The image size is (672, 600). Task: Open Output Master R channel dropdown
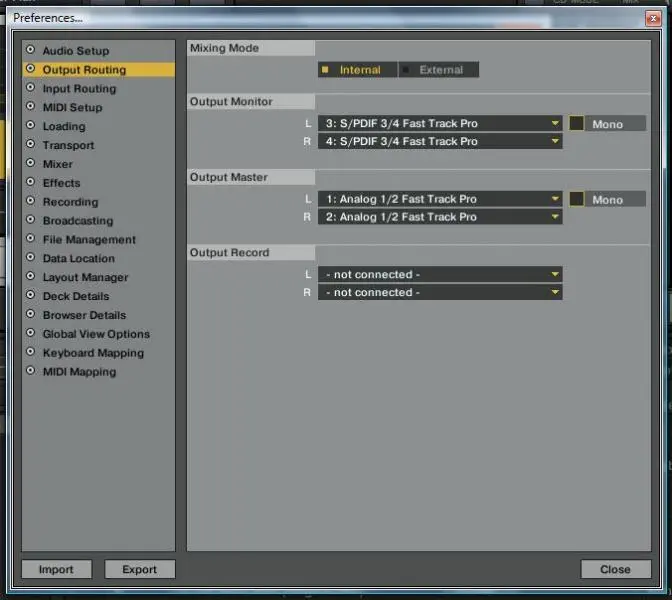[440, 217]
